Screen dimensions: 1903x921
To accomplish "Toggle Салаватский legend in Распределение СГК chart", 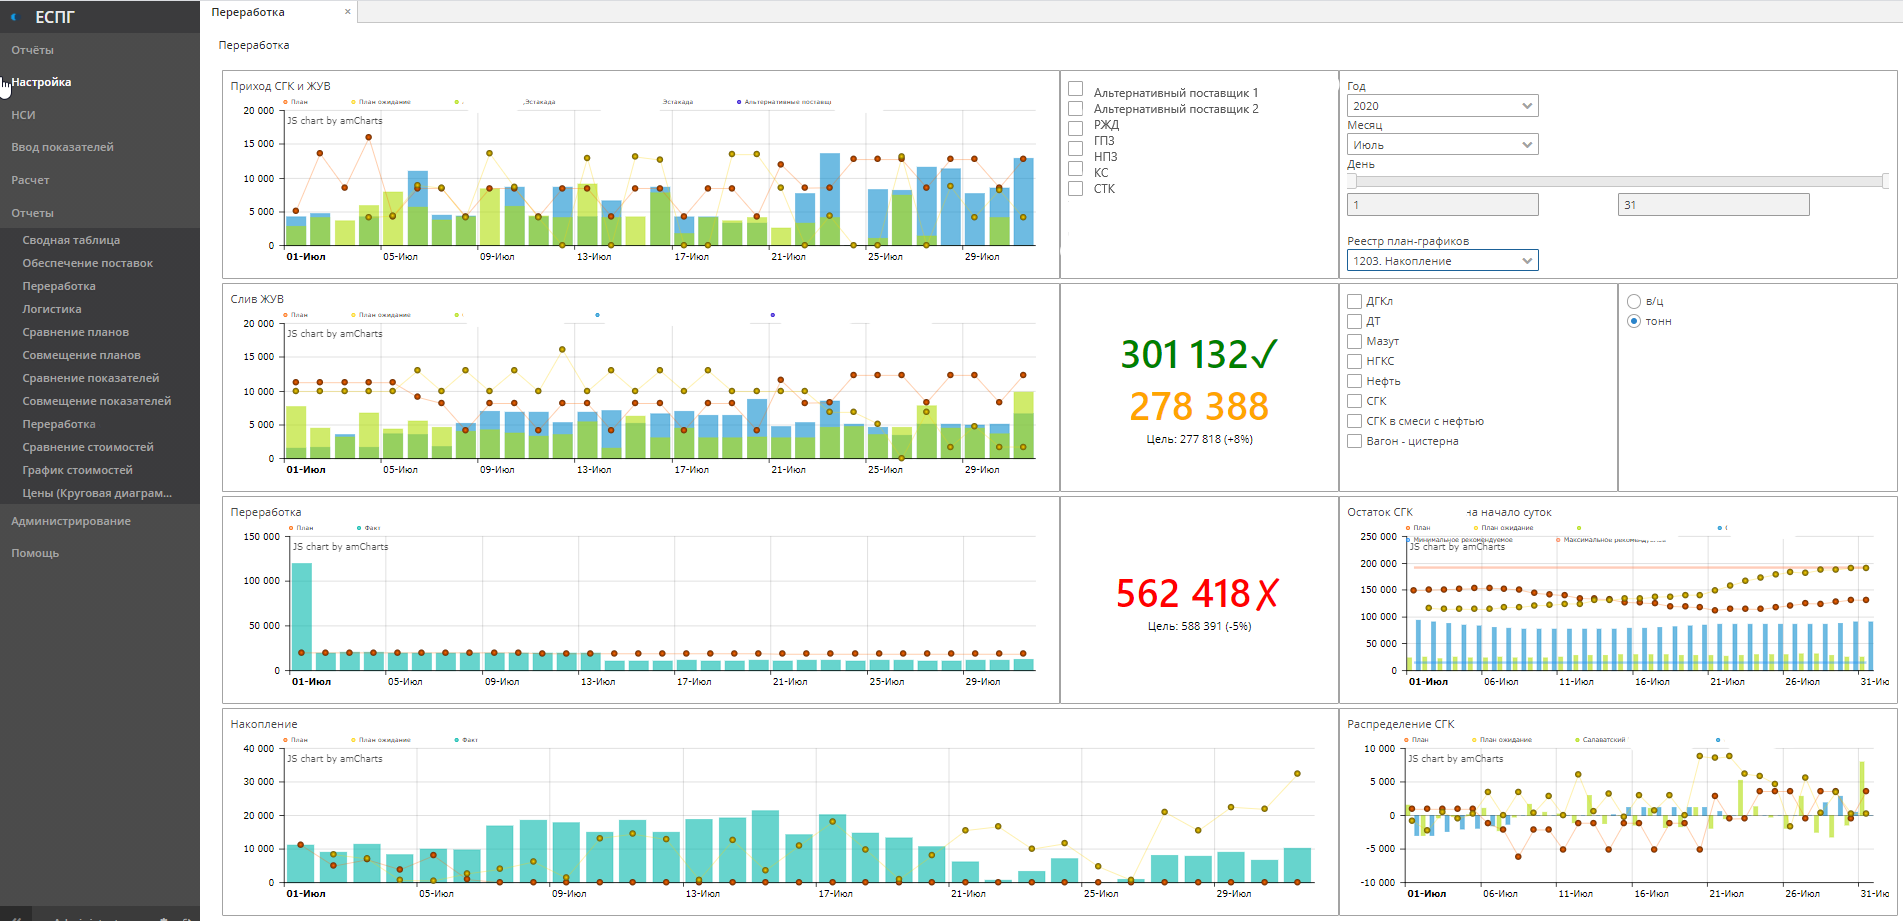I will tap(1601, 740).
